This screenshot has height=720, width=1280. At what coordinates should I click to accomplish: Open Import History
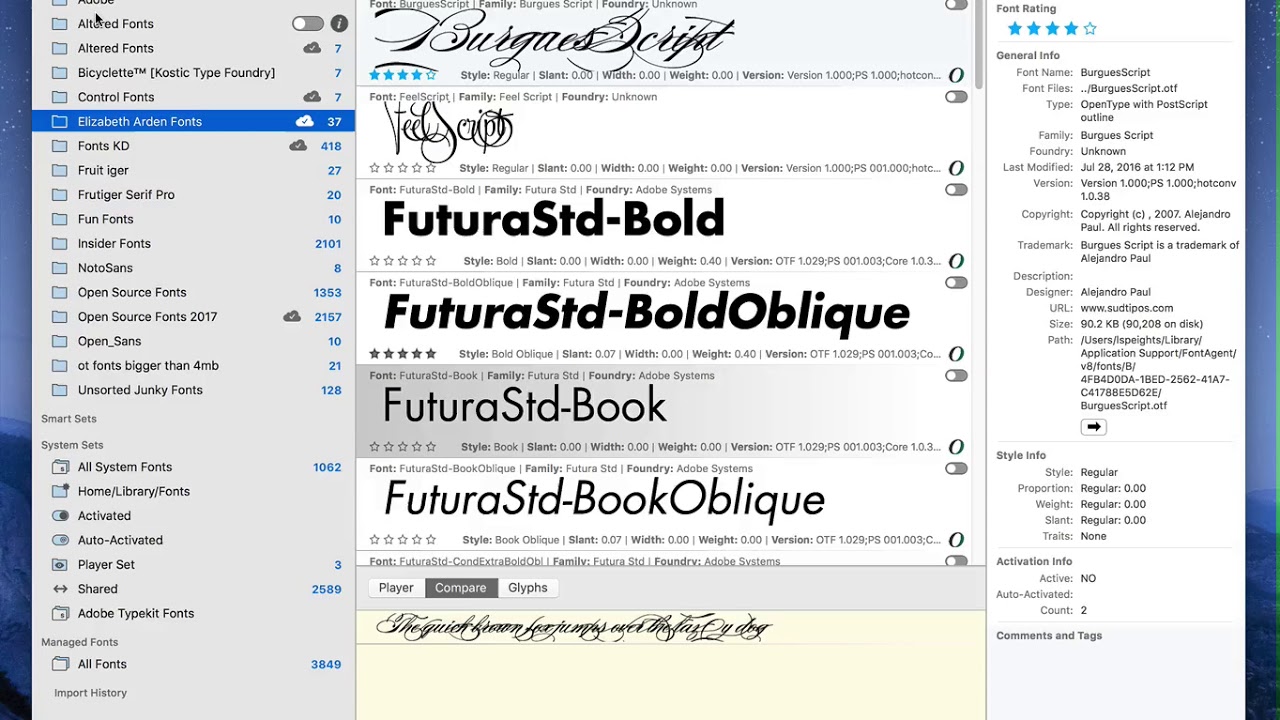pos(90,693)
